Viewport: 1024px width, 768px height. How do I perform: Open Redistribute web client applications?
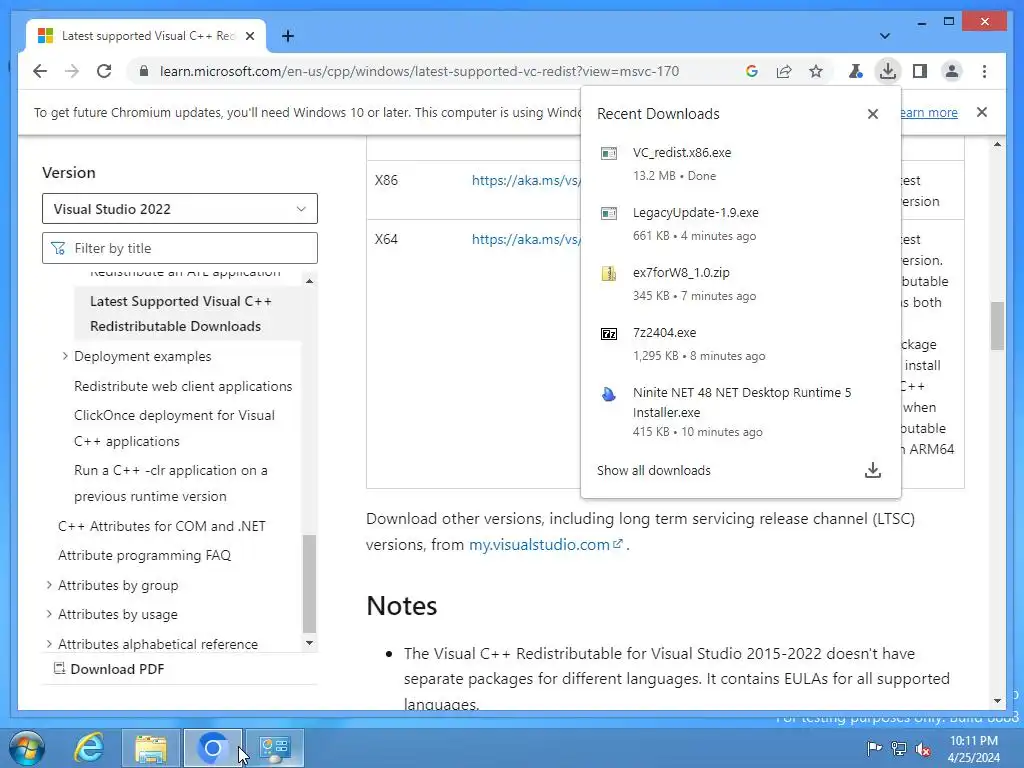(183, 386)
